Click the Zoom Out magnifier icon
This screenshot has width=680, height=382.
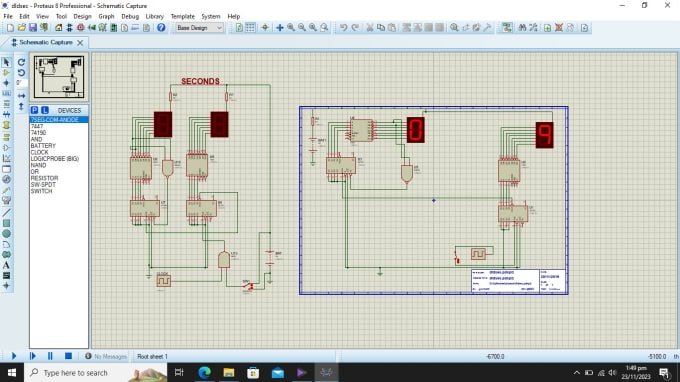click(302, 28)
